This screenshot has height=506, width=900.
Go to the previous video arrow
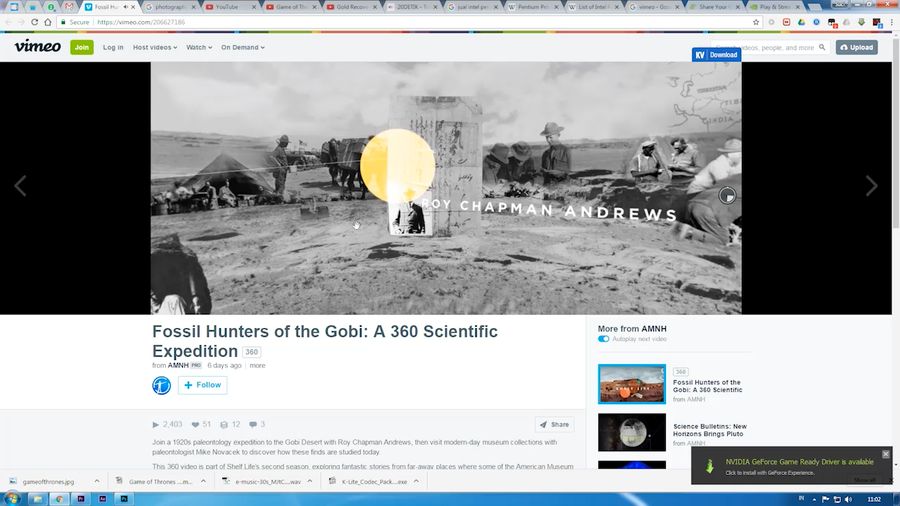click(20, 186)
